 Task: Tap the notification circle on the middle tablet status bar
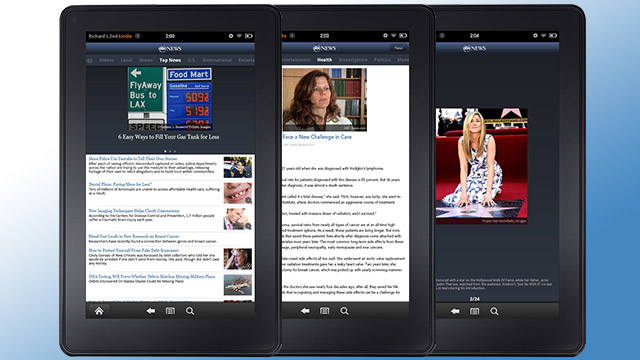[292, 36]
